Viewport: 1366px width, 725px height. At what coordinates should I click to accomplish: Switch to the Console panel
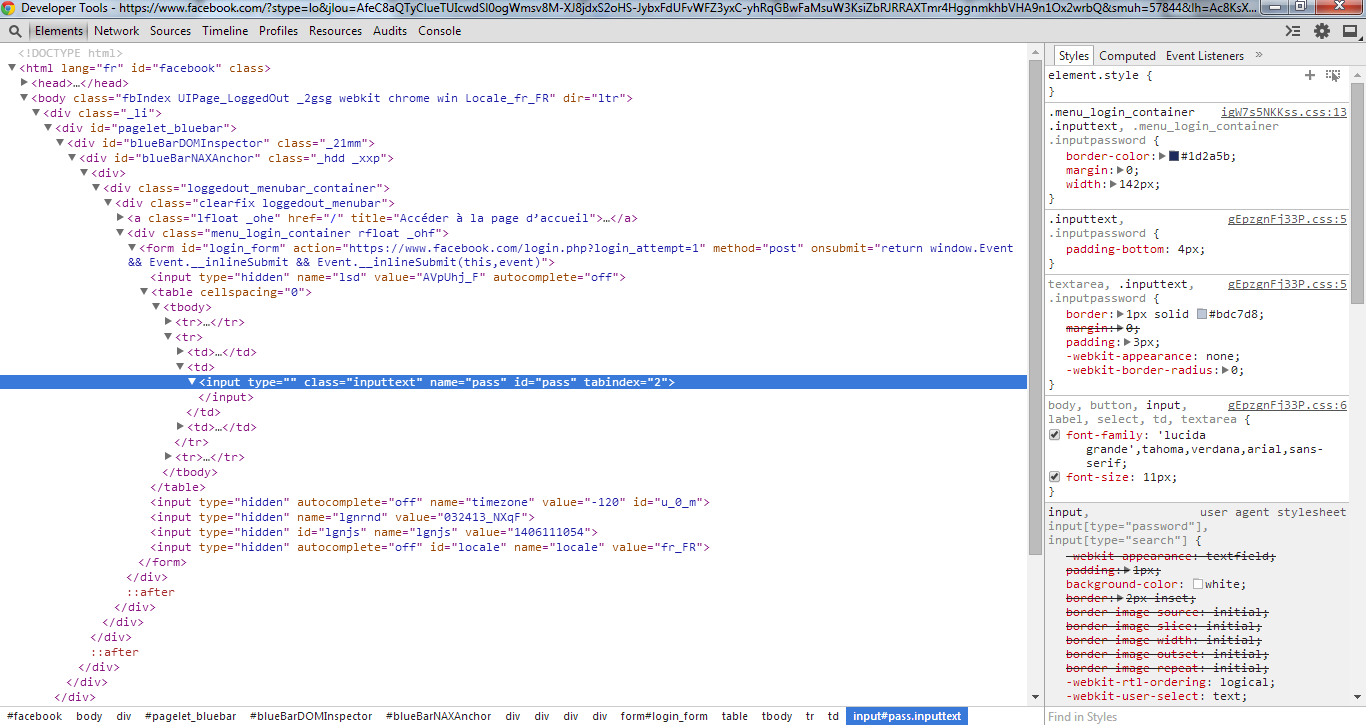pyautogui.click(x=440, y=31)
